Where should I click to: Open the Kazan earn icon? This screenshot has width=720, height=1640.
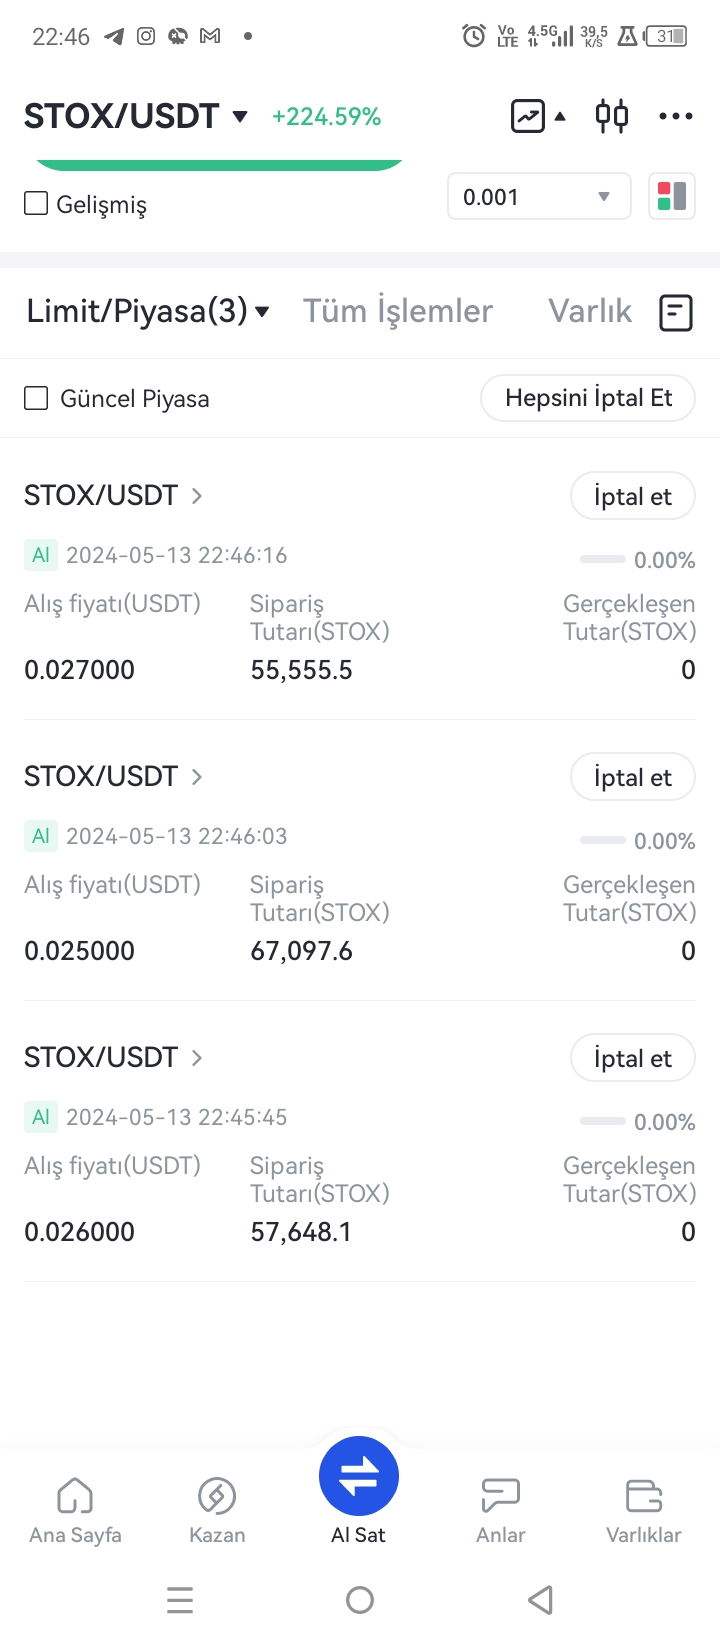217,1511
